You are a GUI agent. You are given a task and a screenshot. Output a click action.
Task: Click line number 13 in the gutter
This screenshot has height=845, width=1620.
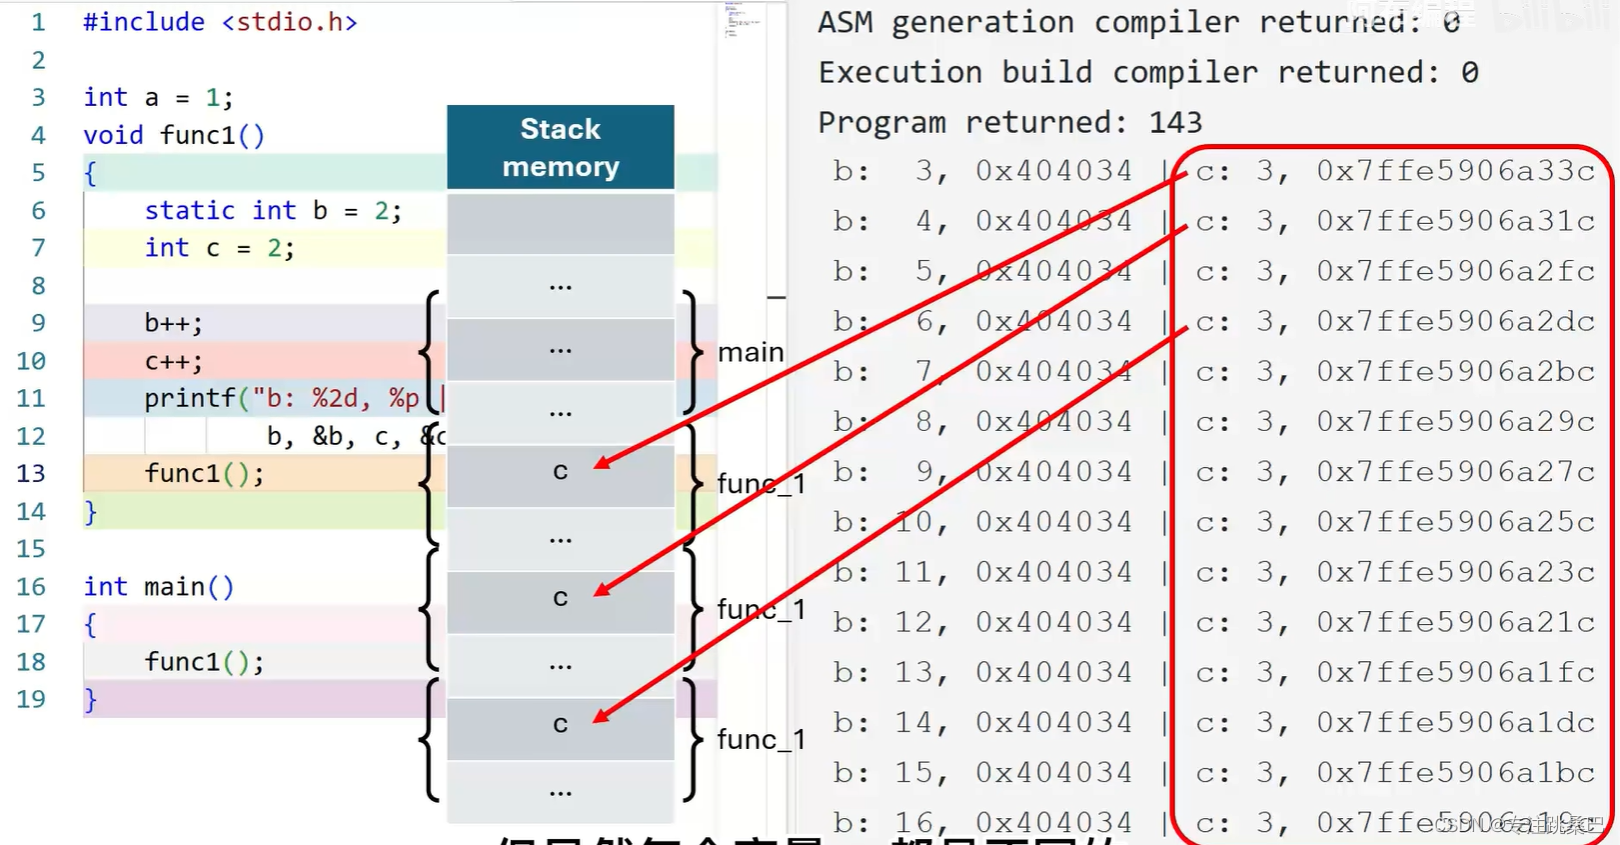31,473
